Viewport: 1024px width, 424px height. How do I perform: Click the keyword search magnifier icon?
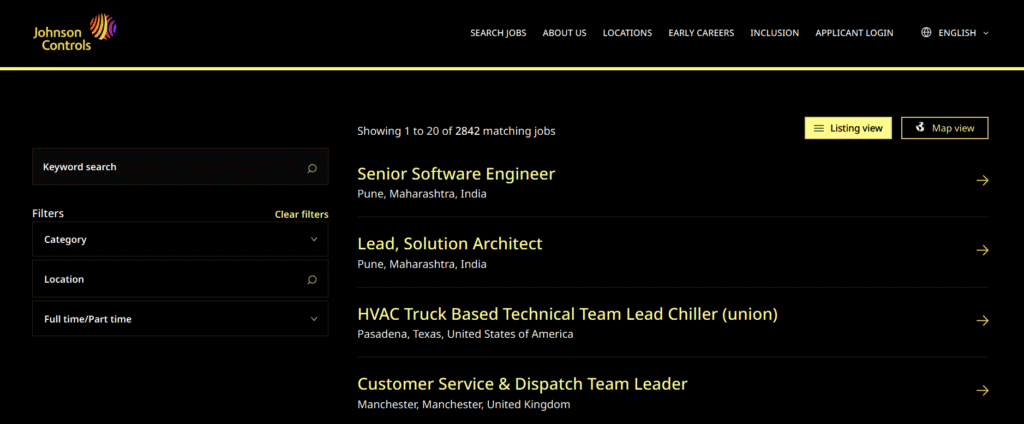[312, 168]
